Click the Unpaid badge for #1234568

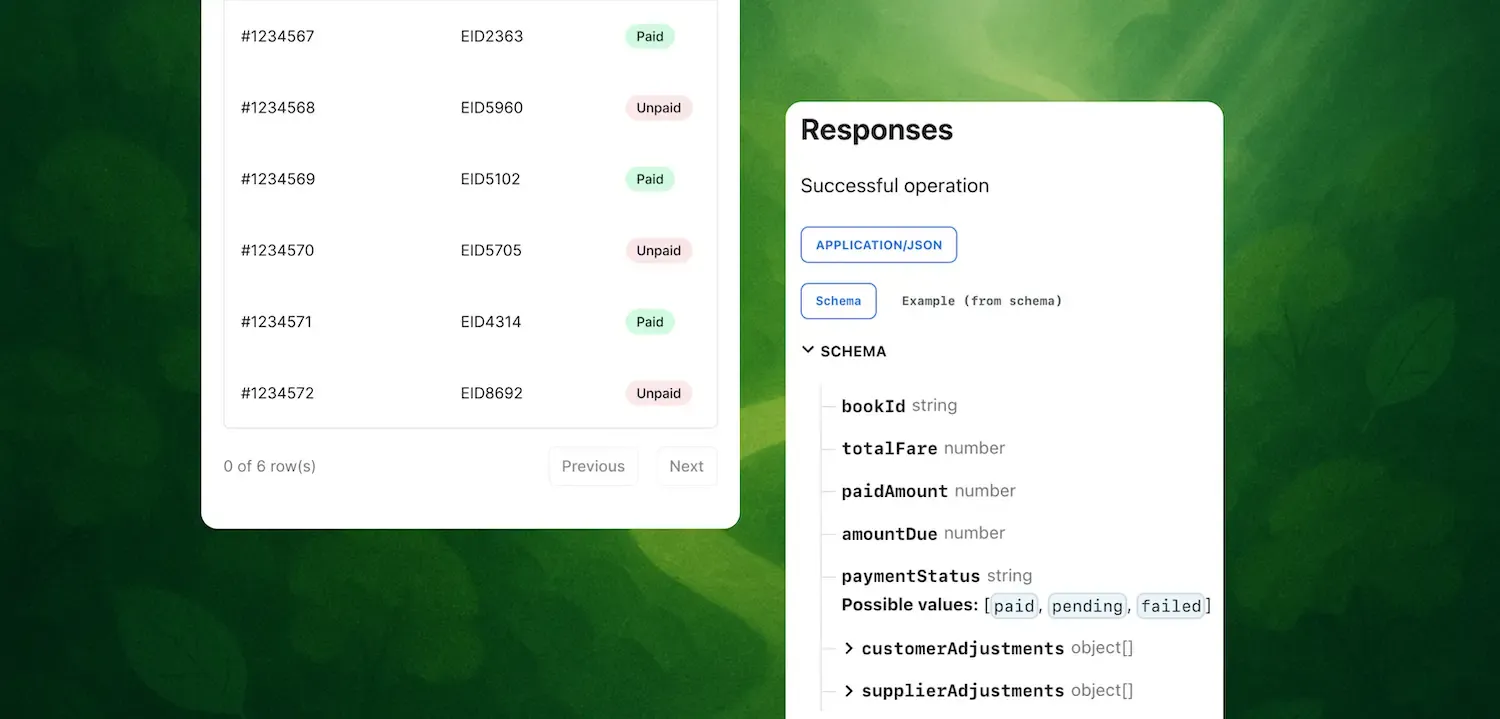pos(659,108)
